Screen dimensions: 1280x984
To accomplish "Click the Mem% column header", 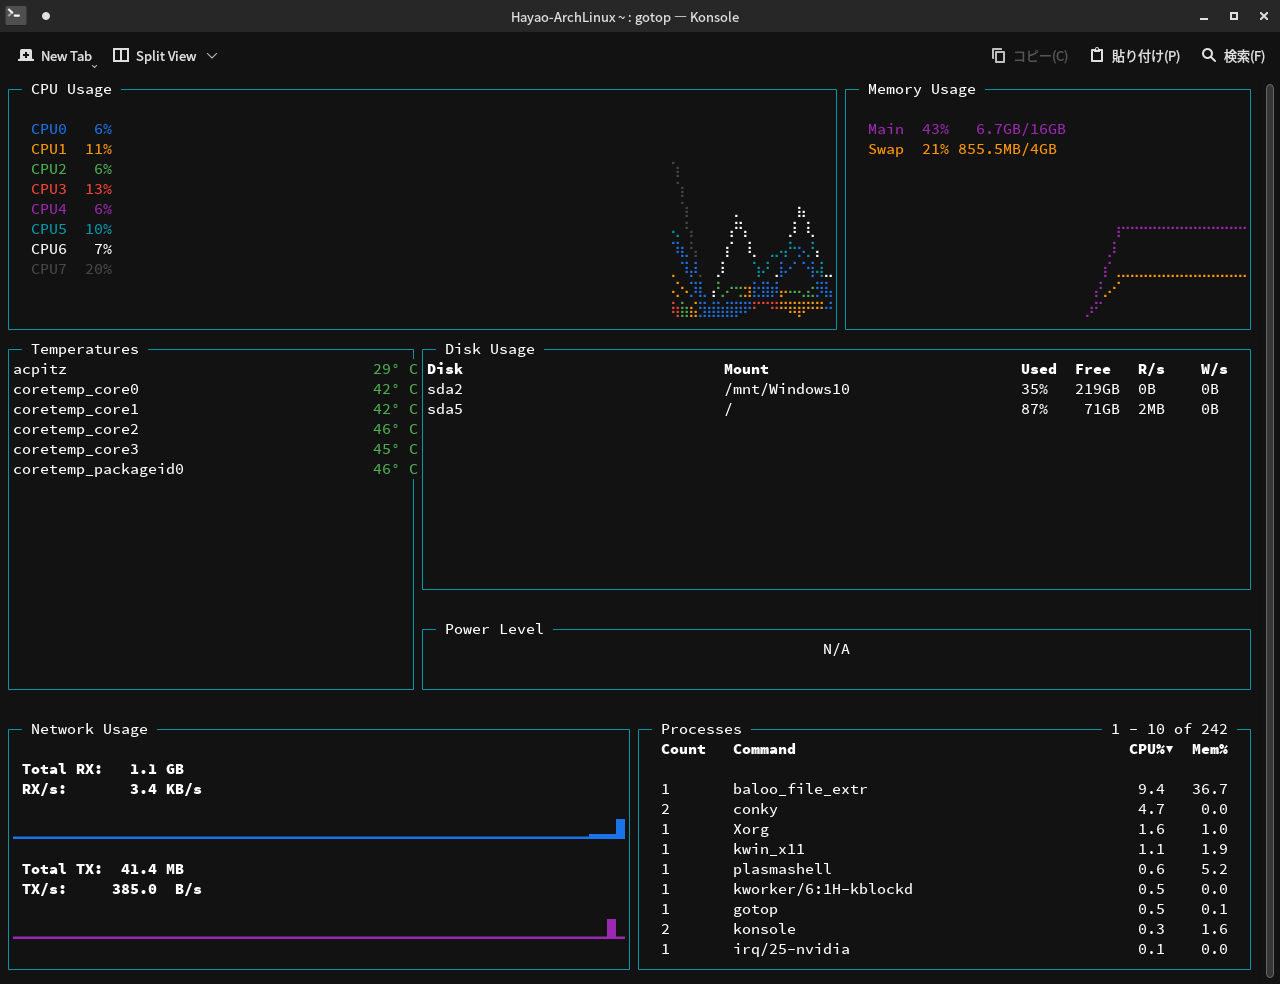I will pos(1210,749).
